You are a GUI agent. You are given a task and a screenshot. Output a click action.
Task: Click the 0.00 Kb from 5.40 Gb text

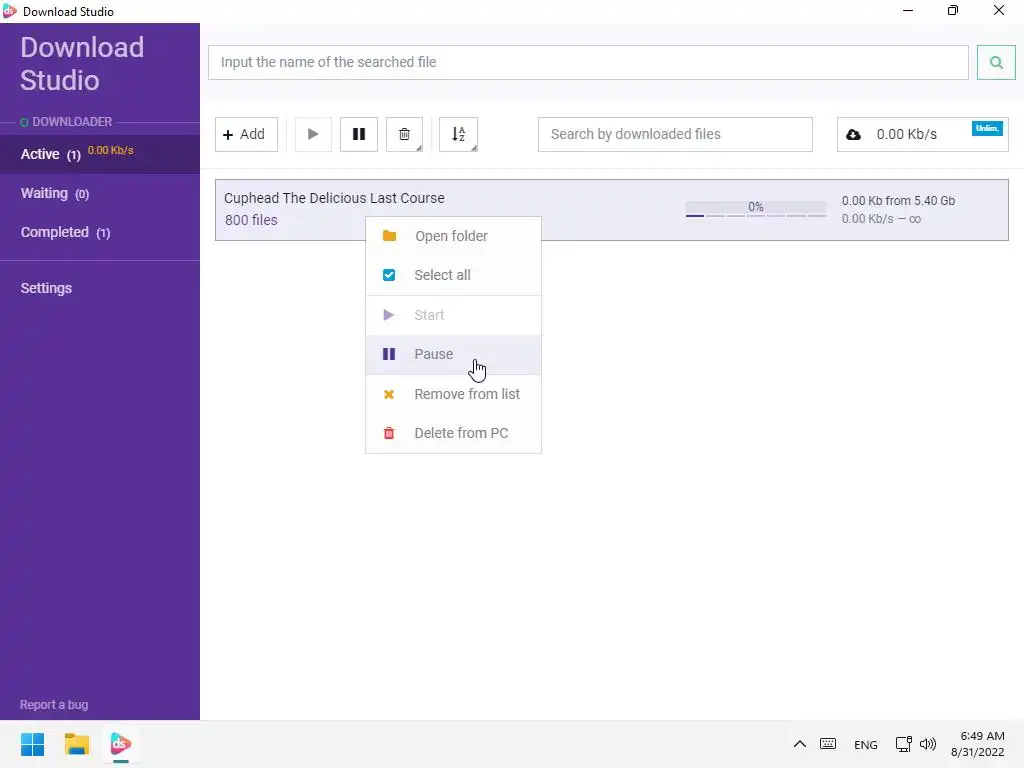899,200
